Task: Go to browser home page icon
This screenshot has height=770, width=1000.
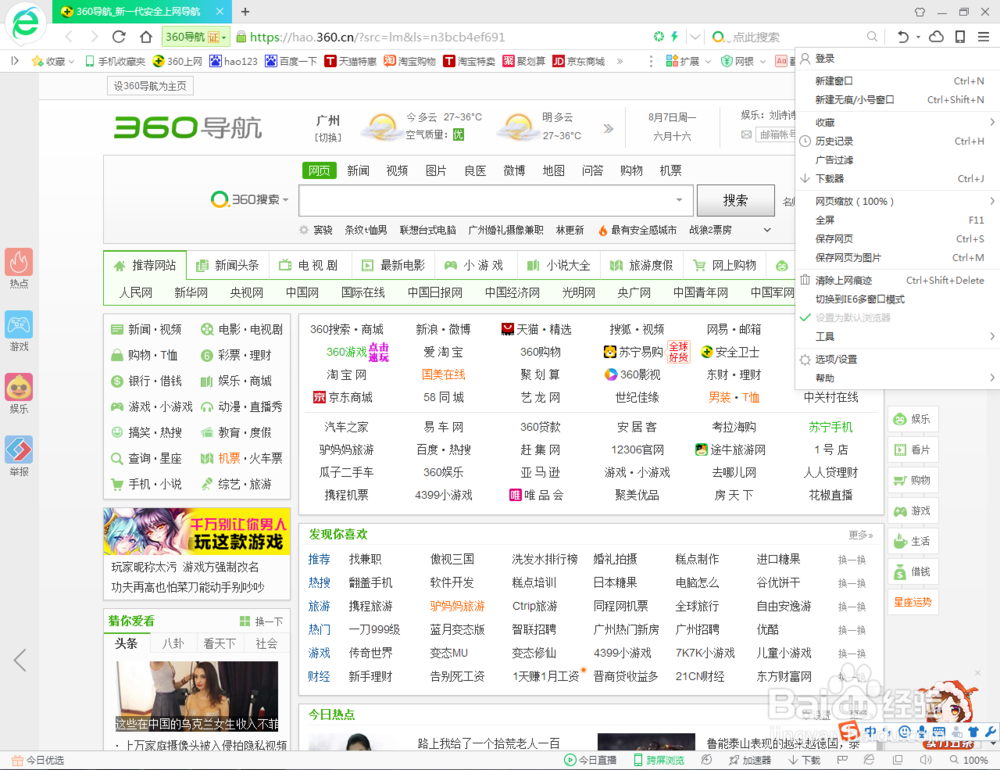Action: point(146,36)
